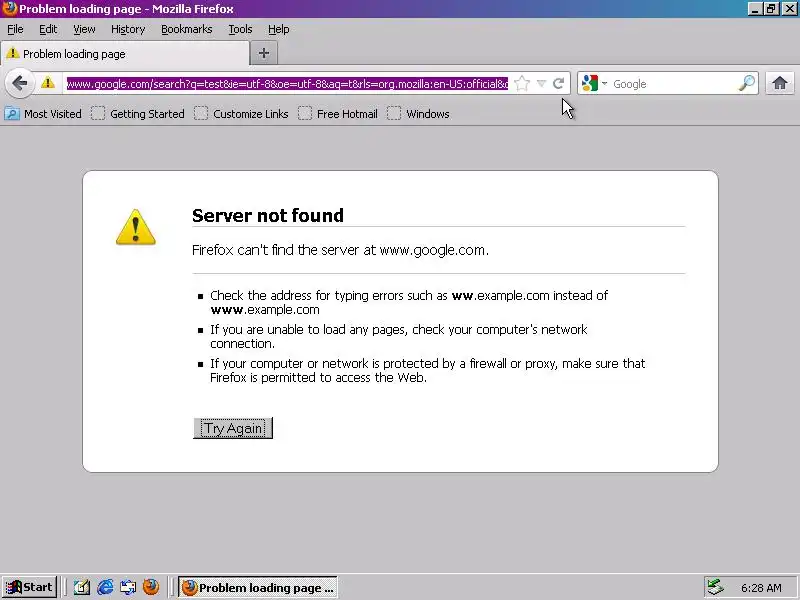Screen dimensions: 800x600
Task: Open the Google search engine selector
Action: pos(594,83)
